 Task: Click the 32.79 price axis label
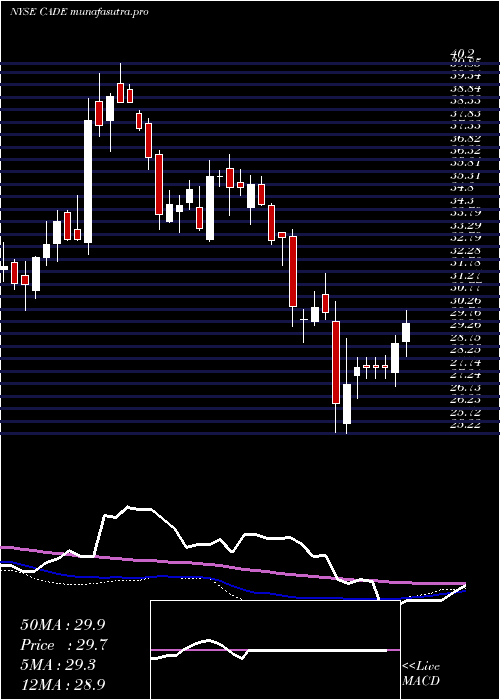pos(467,238)
